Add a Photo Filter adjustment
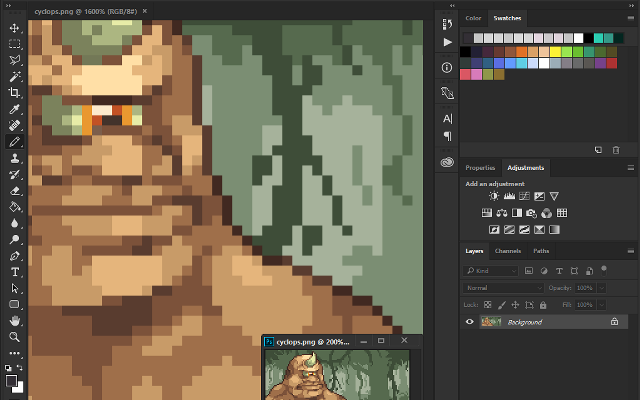 click(x=531, y=213)
